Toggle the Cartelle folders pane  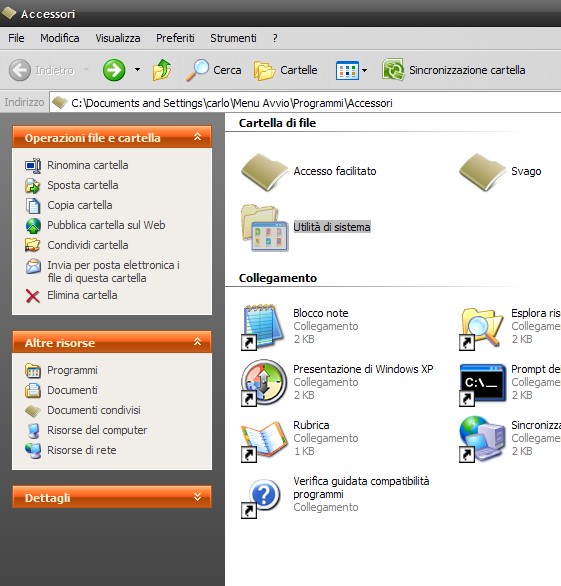pos(286,70)
